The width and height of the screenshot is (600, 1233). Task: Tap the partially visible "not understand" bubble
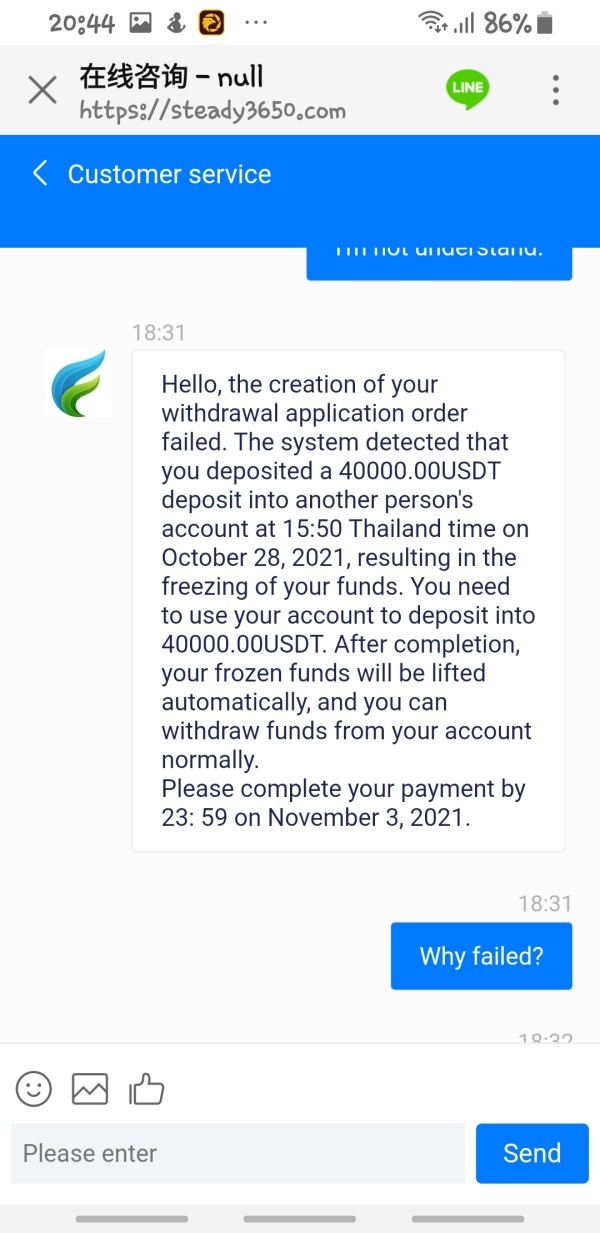pos(439,262)
